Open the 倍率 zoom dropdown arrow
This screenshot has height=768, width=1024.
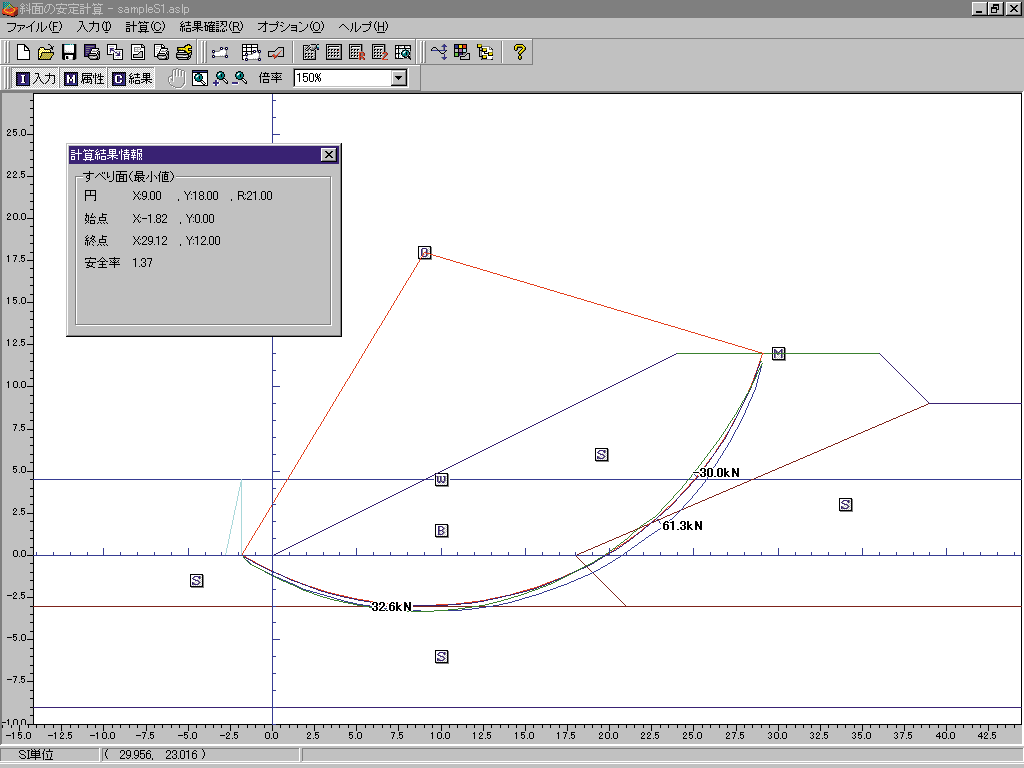tap(399, 78)
